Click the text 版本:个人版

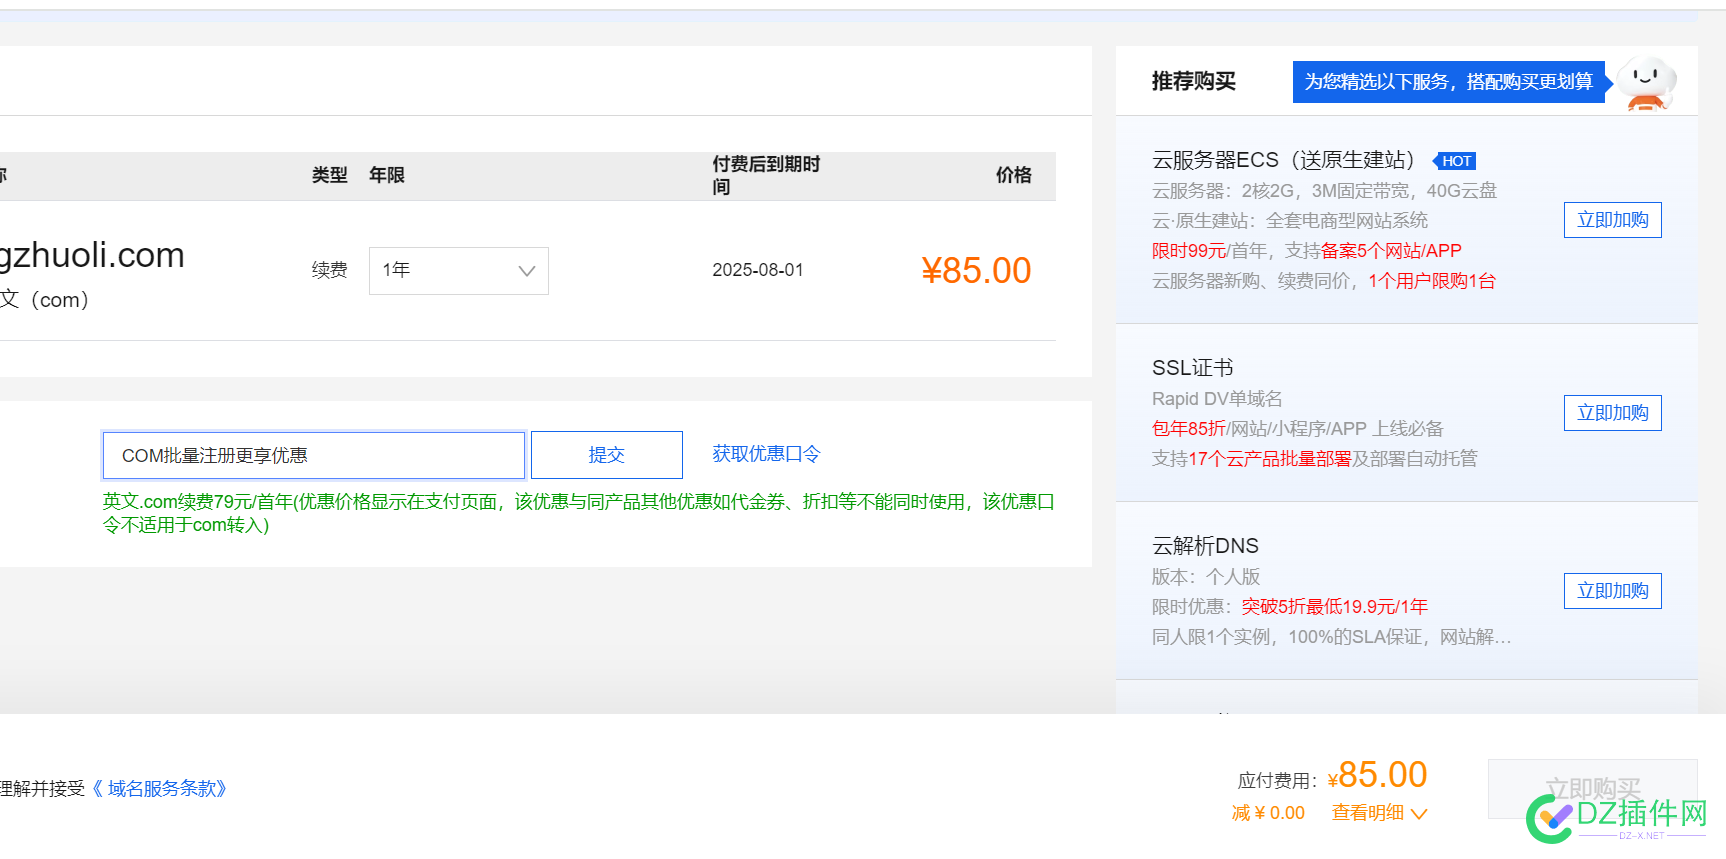1206,577
